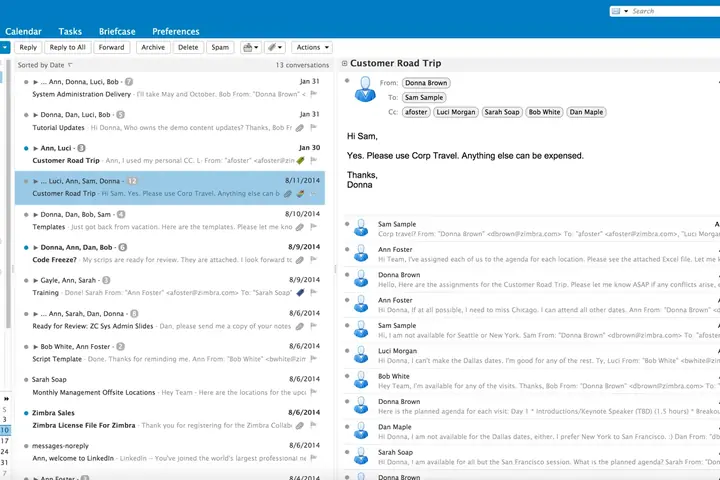
Task: Click Bob White's avatar in the thread
Action: coord(361,379)
